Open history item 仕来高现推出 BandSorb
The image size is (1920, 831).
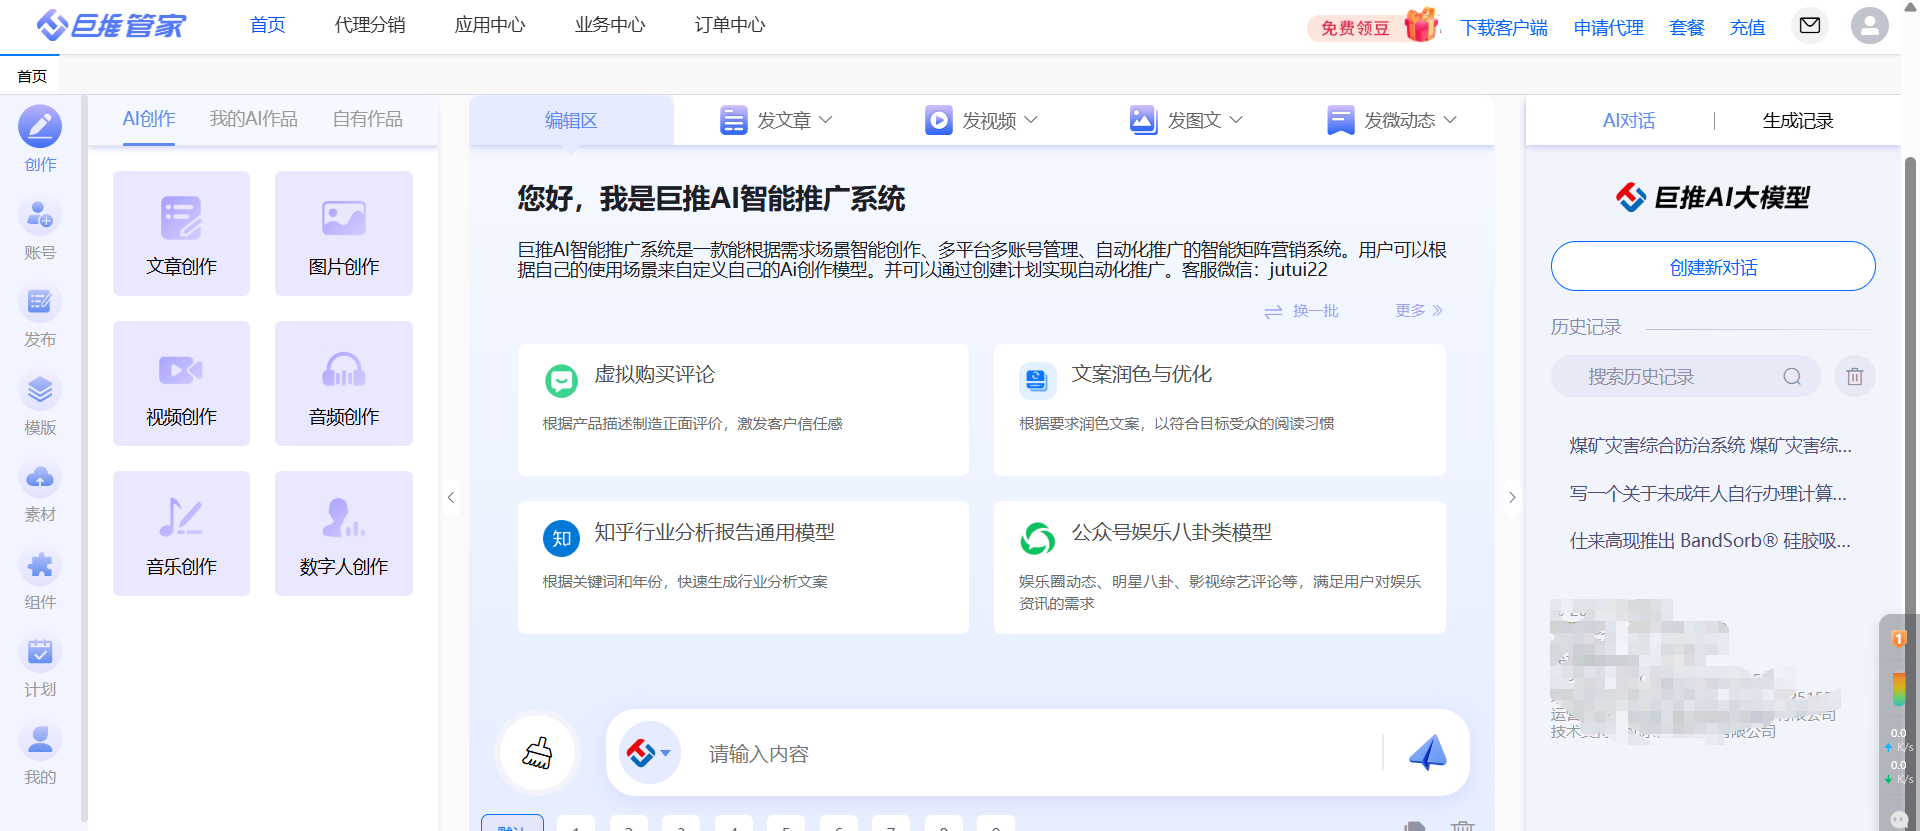[1710, 540]
